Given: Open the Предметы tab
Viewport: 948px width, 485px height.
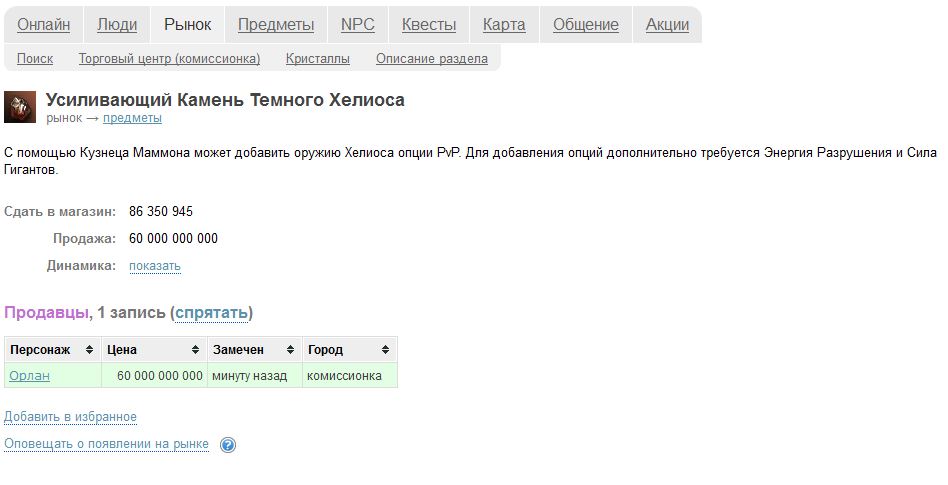Looking at the screenshot, I should click(276, 25).
